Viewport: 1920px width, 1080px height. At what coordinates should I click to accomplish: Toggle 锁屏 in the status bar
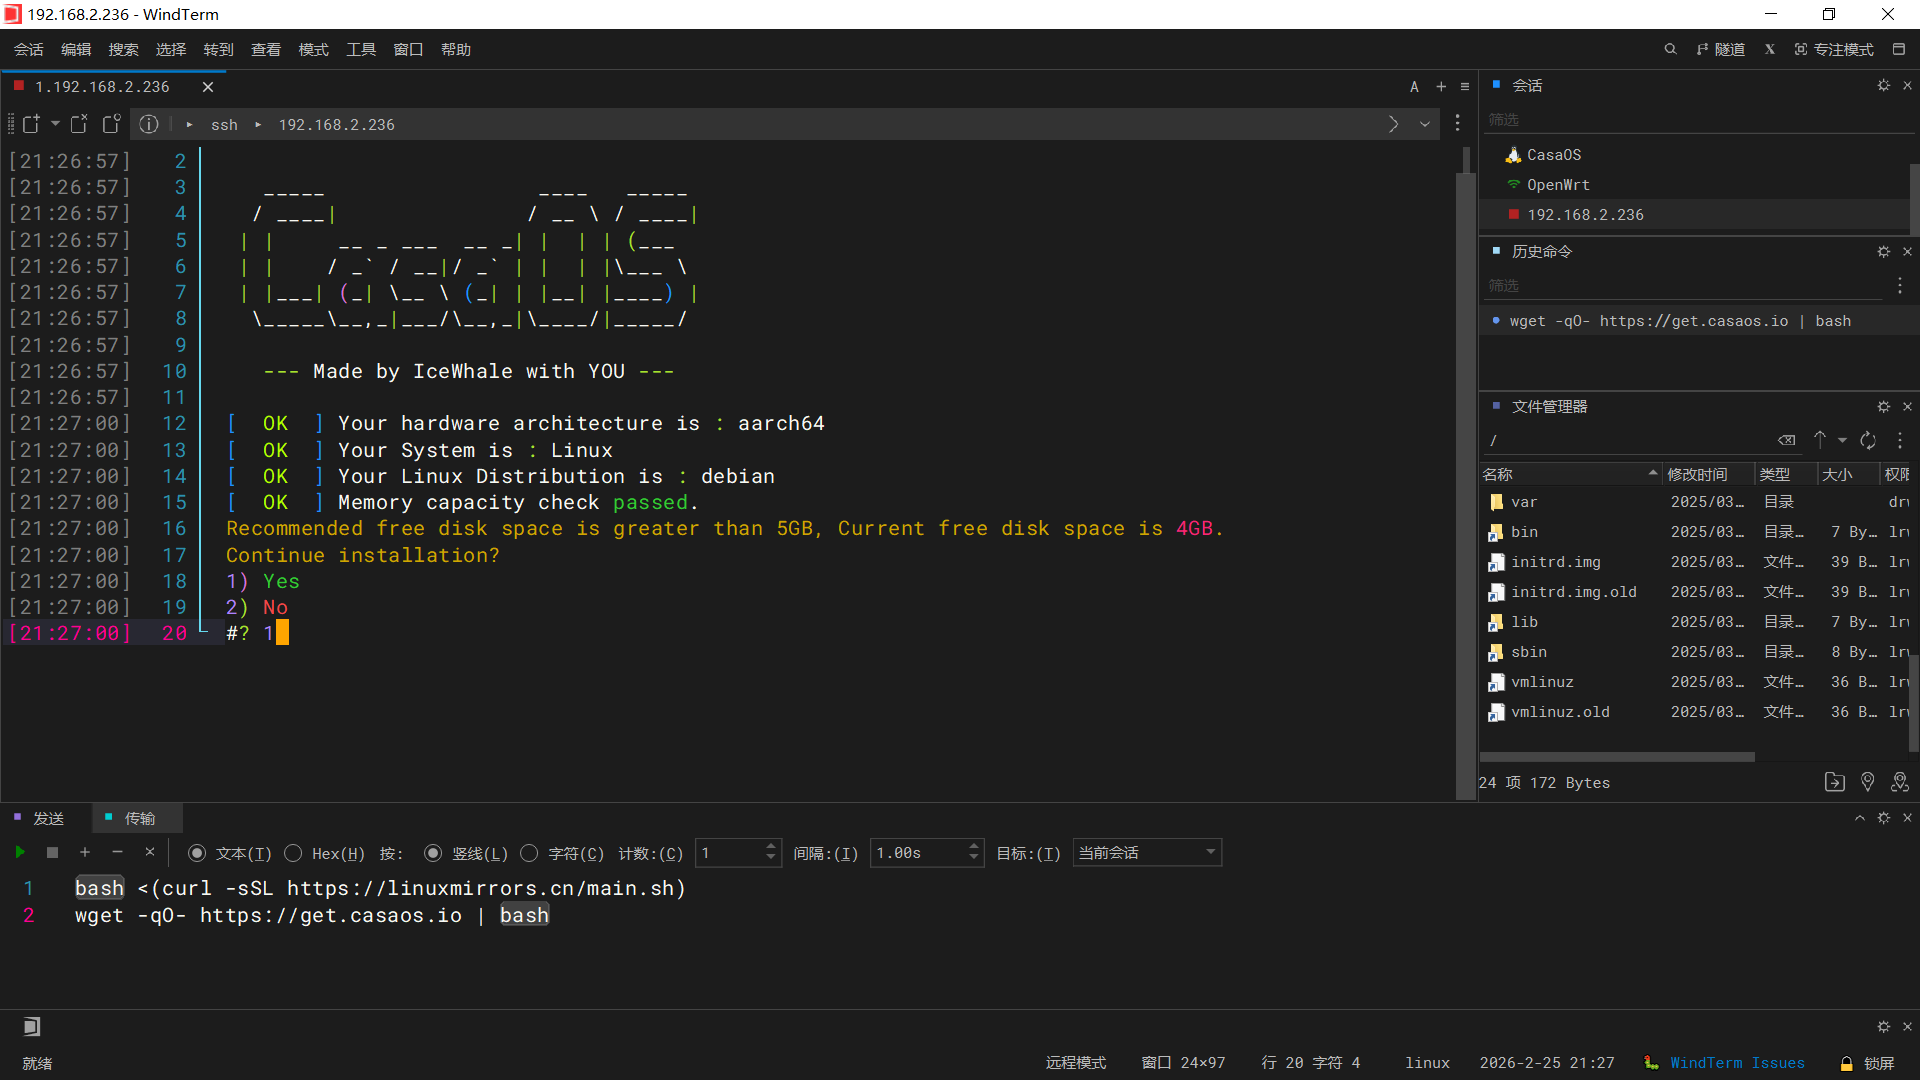tap(1868, 1063)
